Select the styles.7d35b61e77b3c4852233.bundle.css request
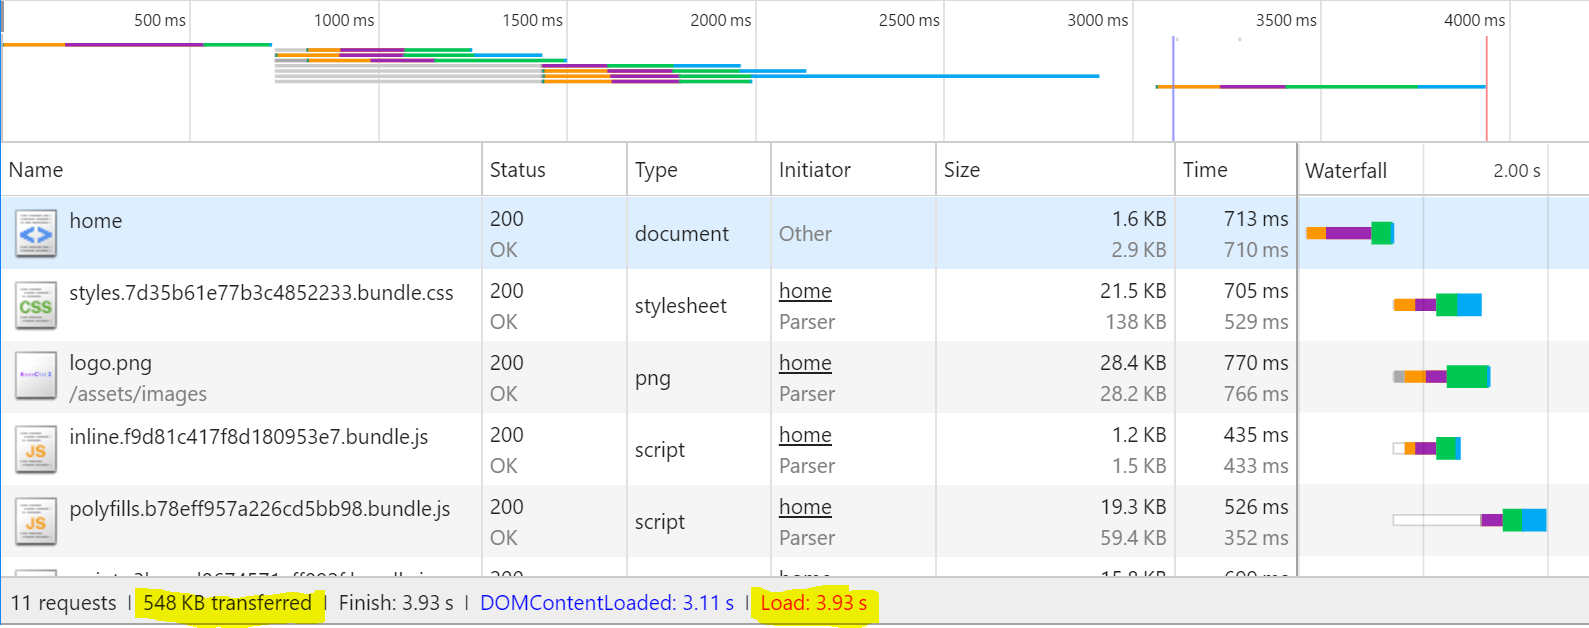Image resolution: width=1589 pixels, height=628 pixels. pos(794,305)
